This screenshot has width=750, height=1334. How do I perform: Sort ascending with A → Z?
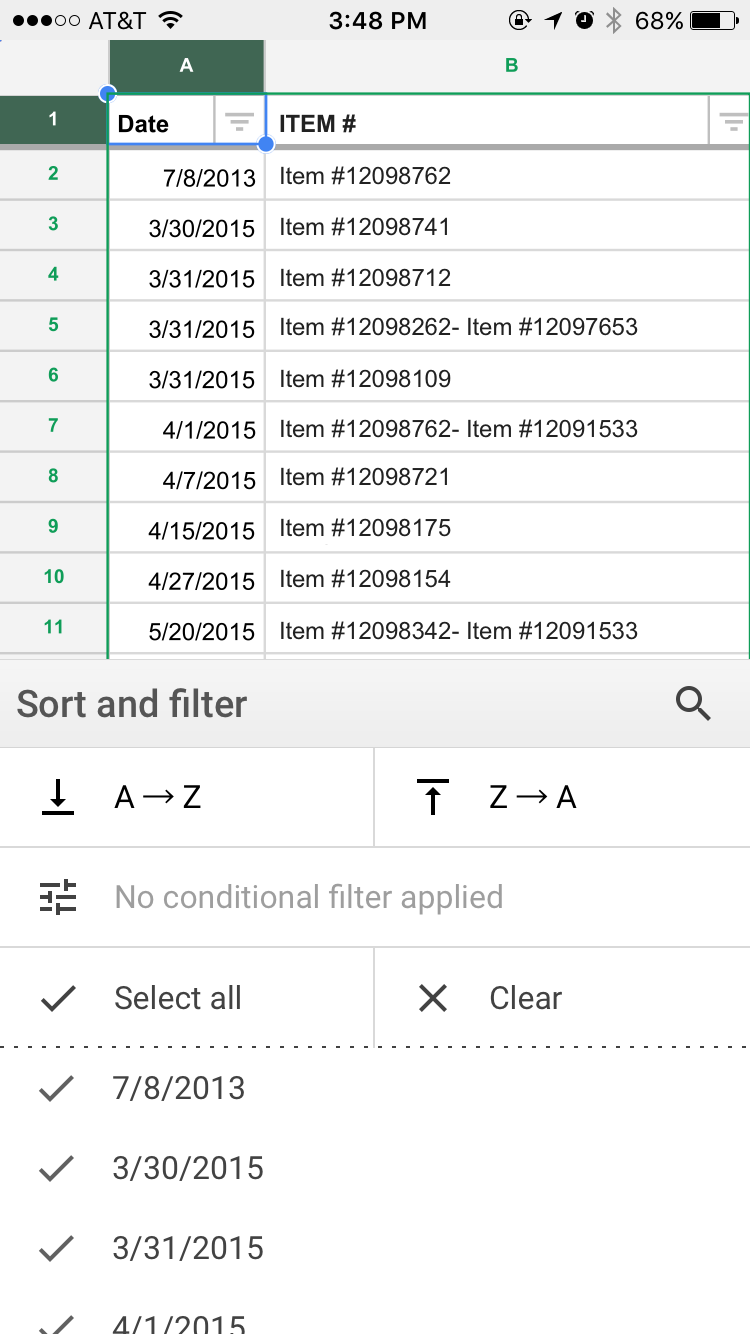coord(157,797)
